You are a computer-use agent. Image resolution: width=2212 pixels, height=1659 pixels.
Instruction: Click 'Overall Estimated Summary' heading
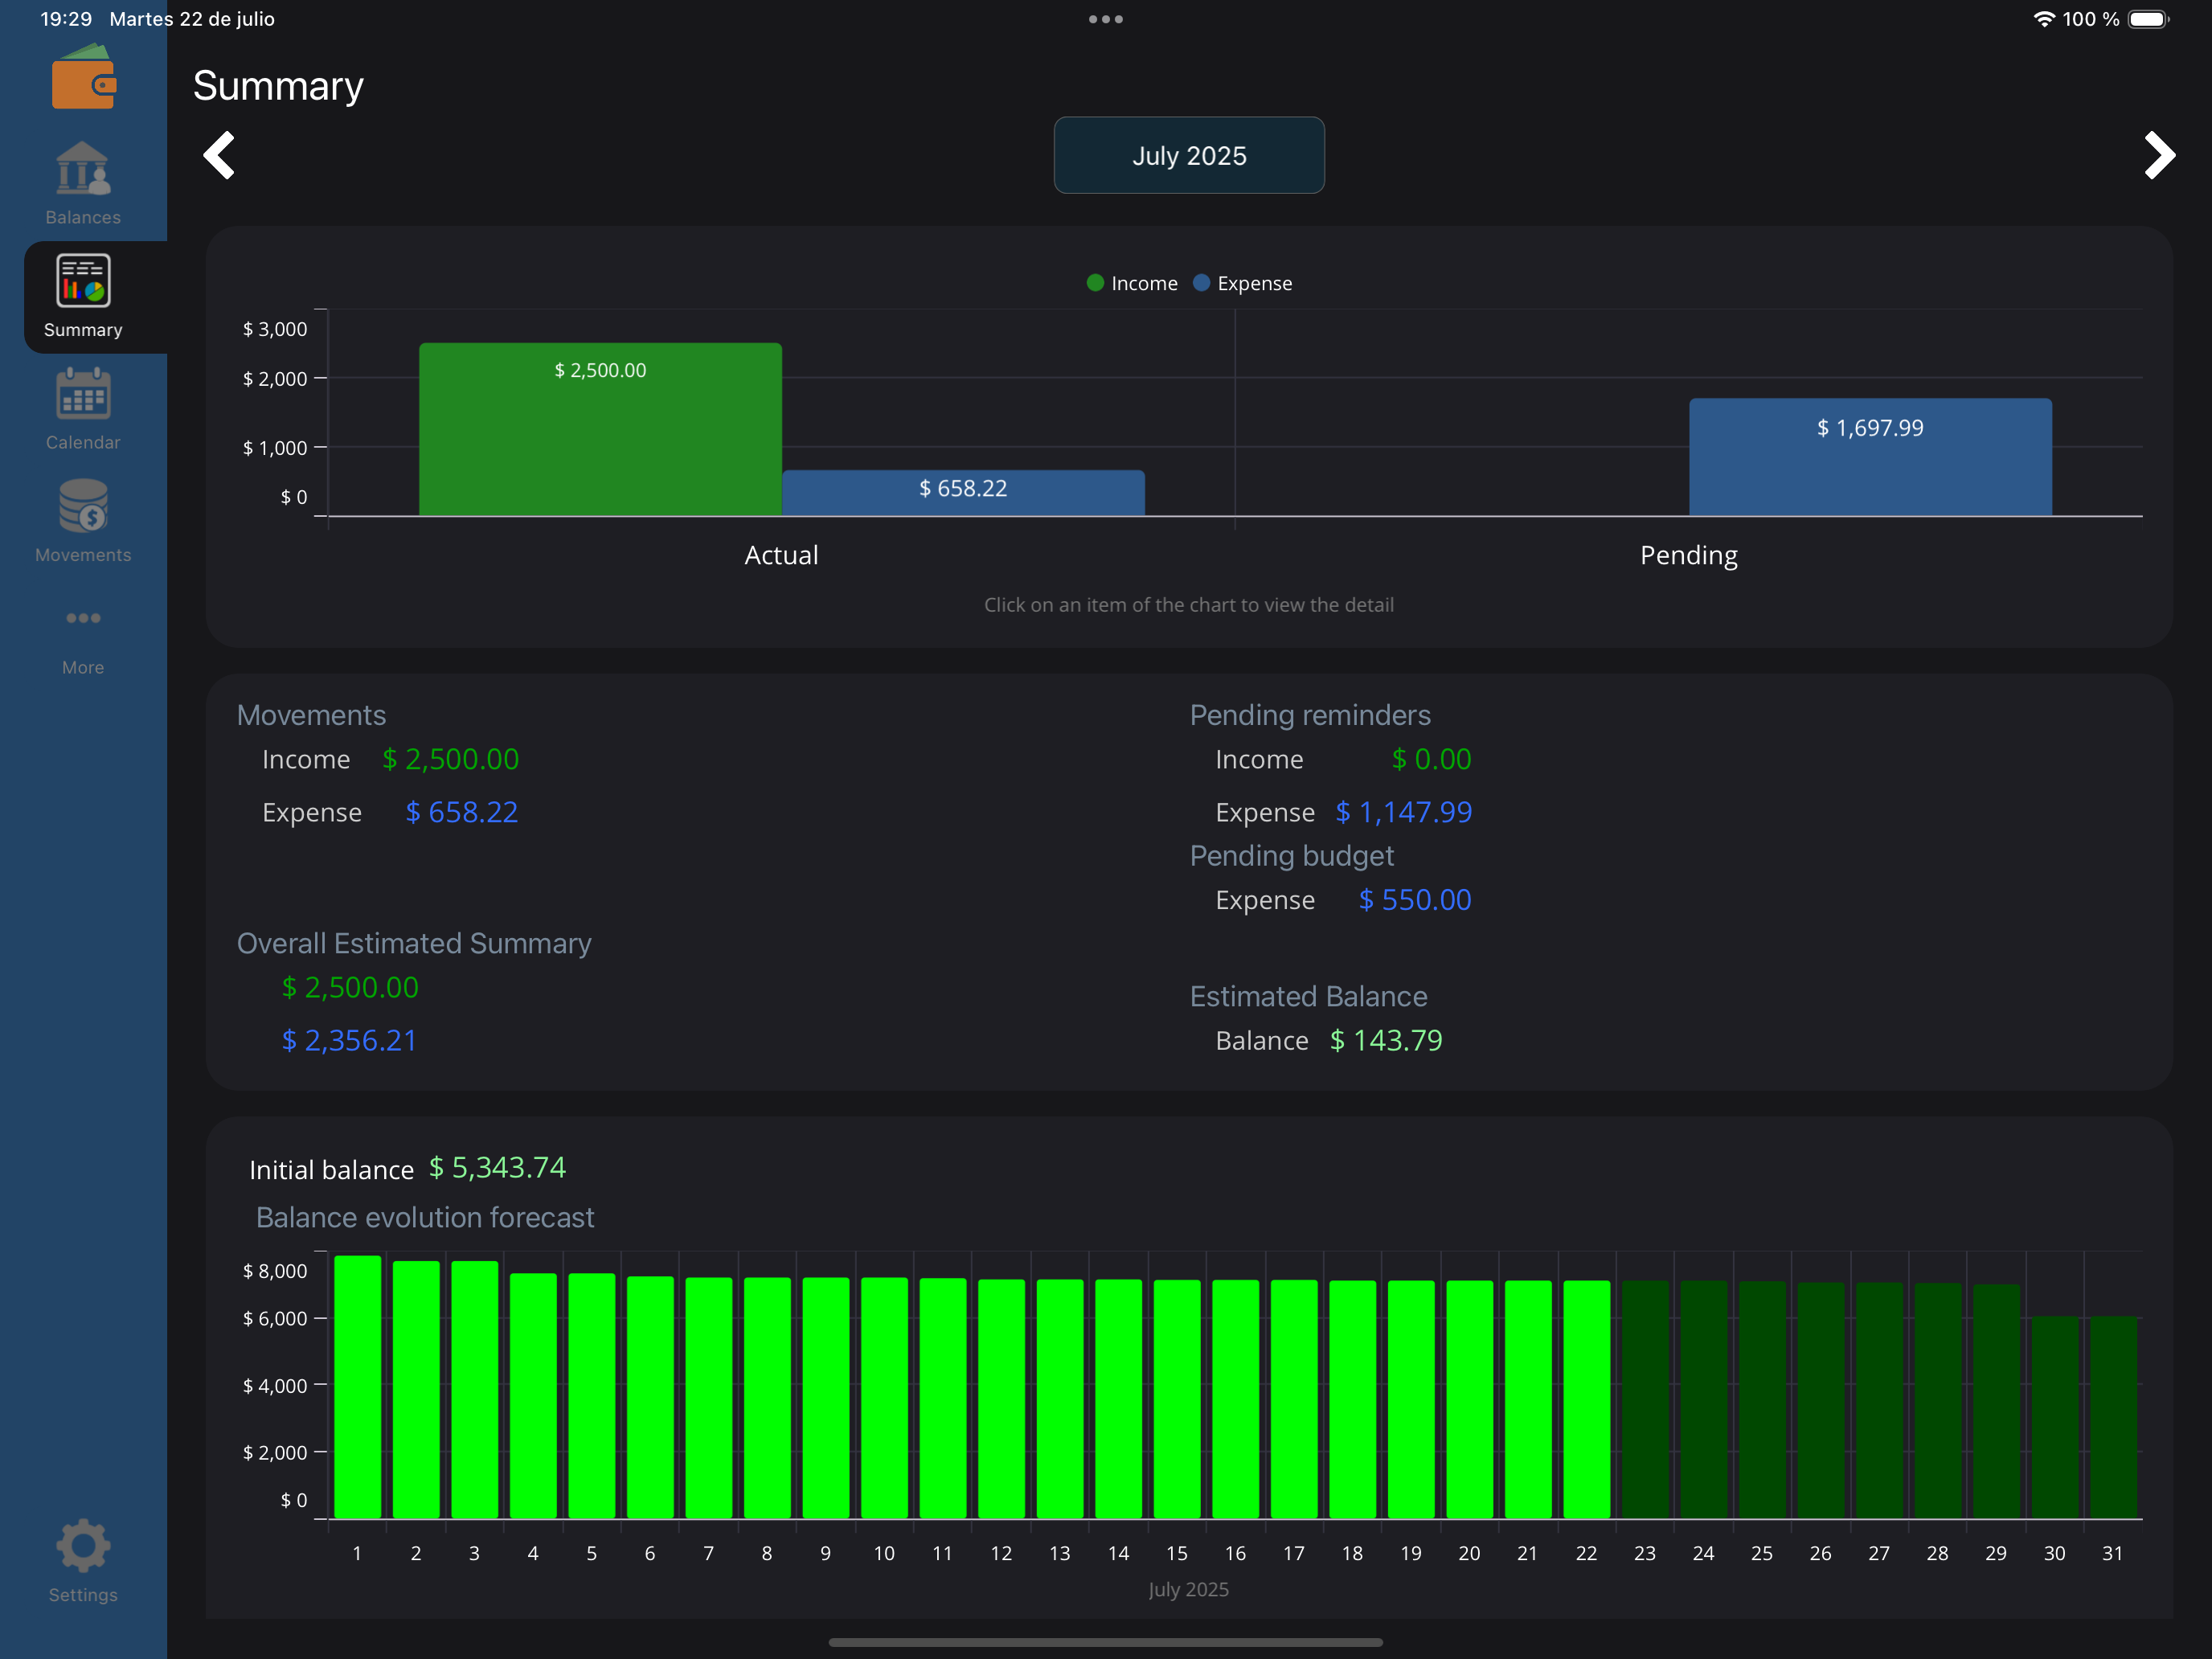[x=414, y=943]
